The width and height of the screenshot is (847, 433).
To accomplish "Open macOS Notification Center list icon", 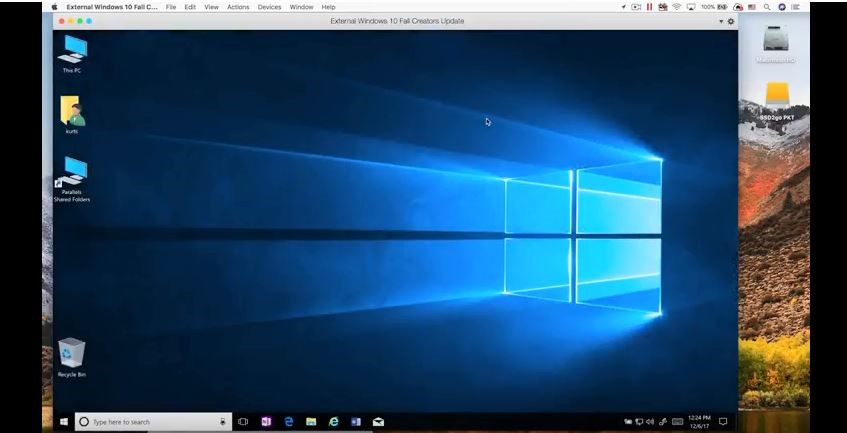I will (x=796, y=7).
